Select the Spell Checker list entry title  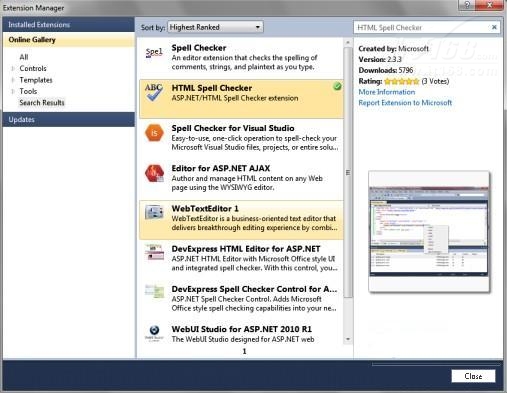click(x=199, y=48)
